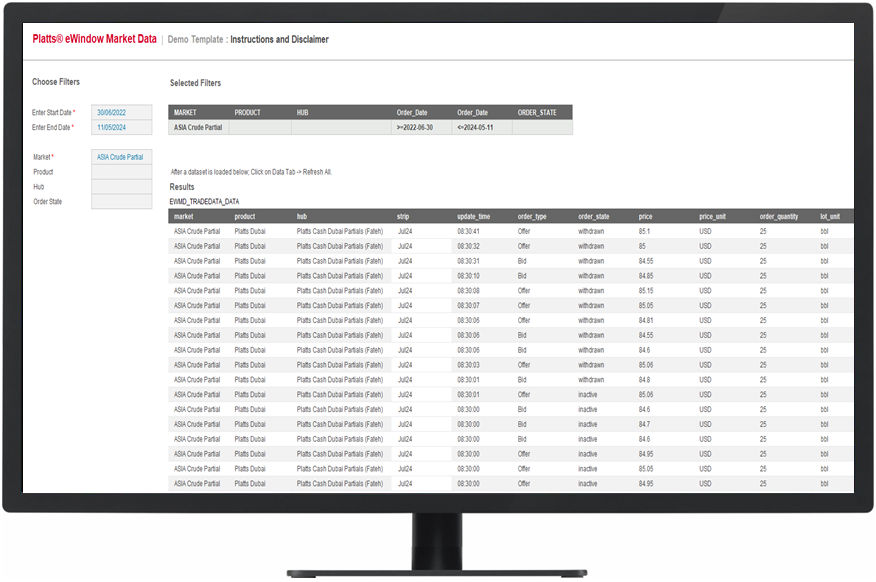Viewport: 876px width, 582px height.
Task: Click the update_time cell 08:30:10
Action: (x=468, y=276)
